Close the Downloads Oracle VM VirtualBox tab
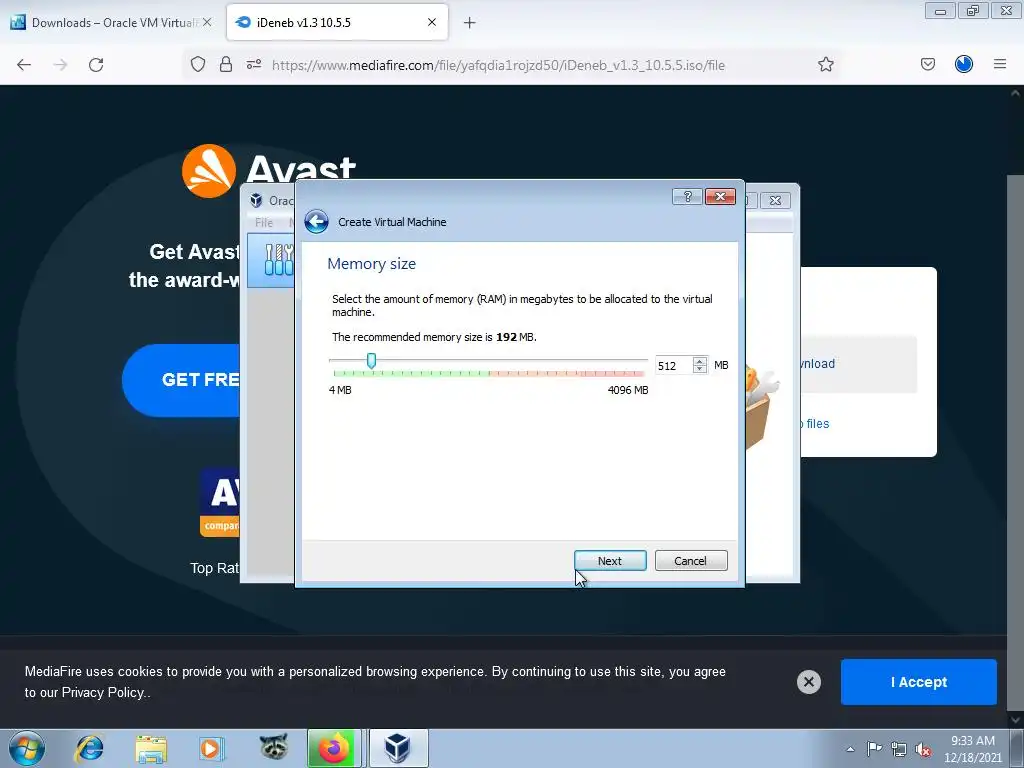The image size is (1024, 768). [207, 22]
